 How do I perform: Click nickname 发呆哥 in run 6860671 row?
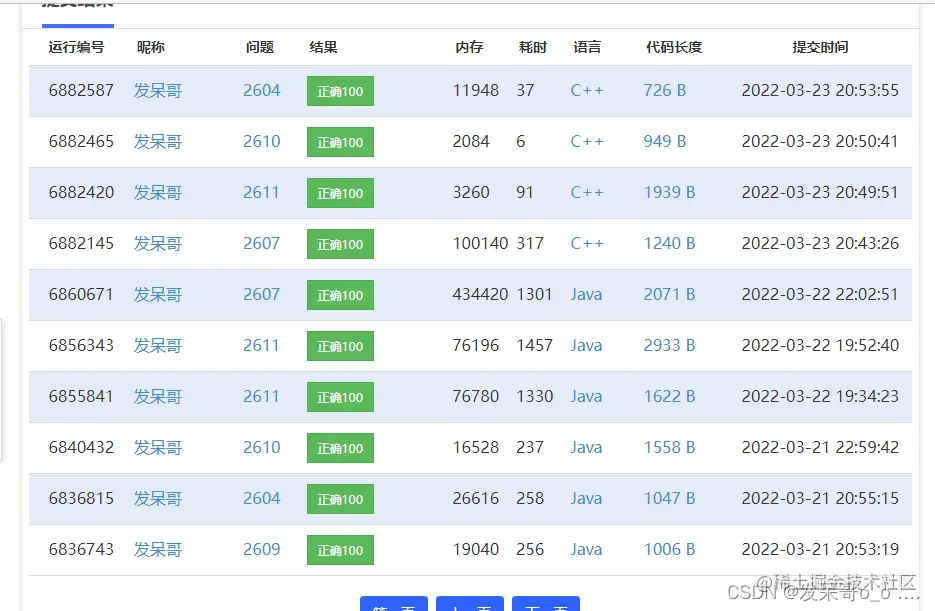[157, 294]
